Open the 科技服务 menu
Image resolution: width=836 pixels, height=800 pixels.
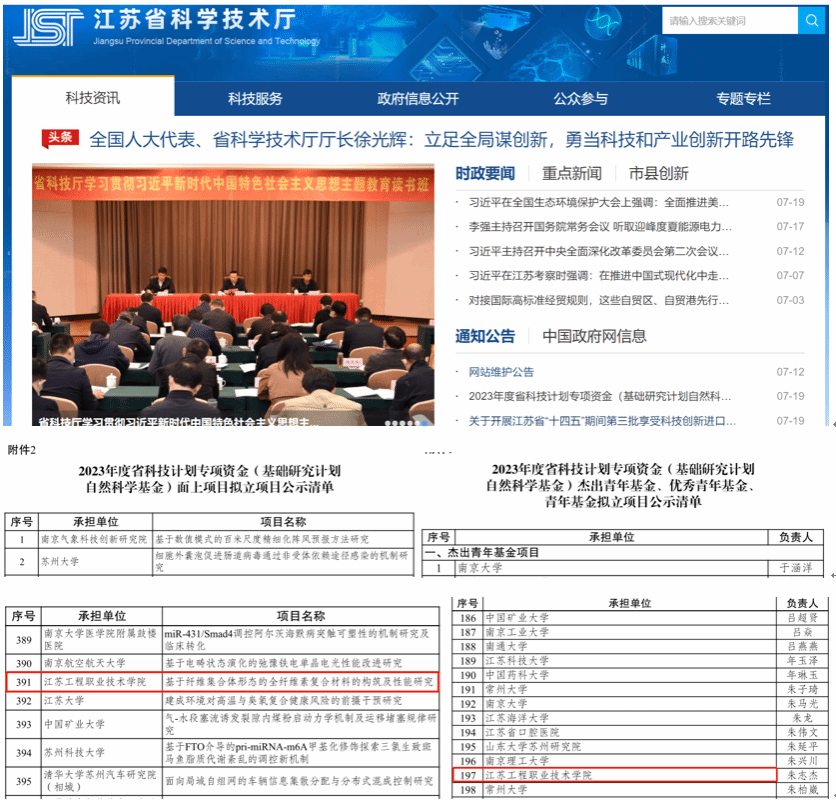[x=255, y=98]
